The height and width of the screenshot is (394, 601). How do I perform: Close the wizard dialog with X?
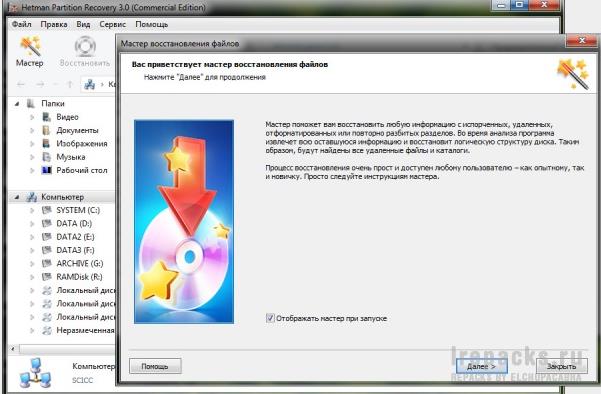coord(582,41)
